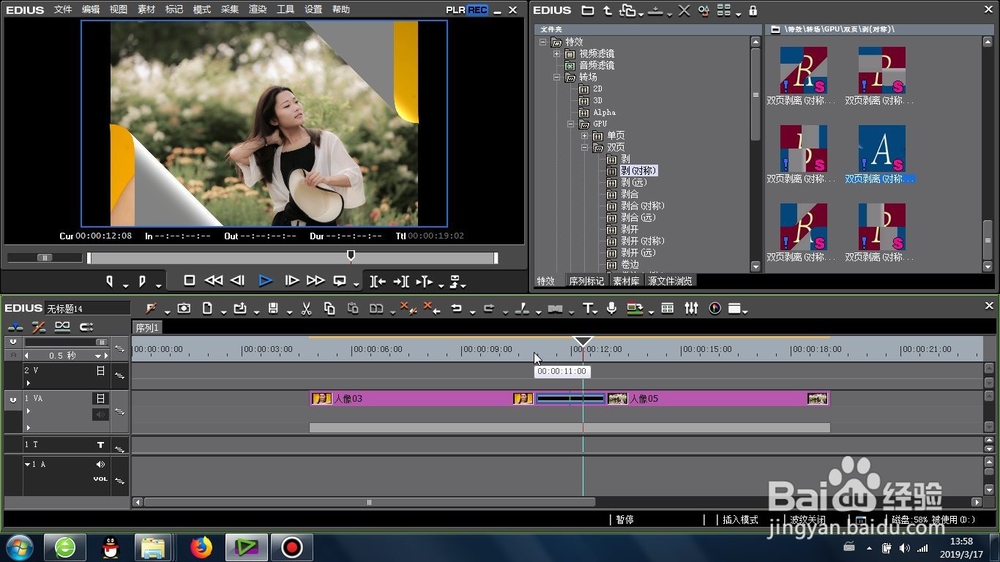Expand the 视频滤镜 tree node

point(557,54)
